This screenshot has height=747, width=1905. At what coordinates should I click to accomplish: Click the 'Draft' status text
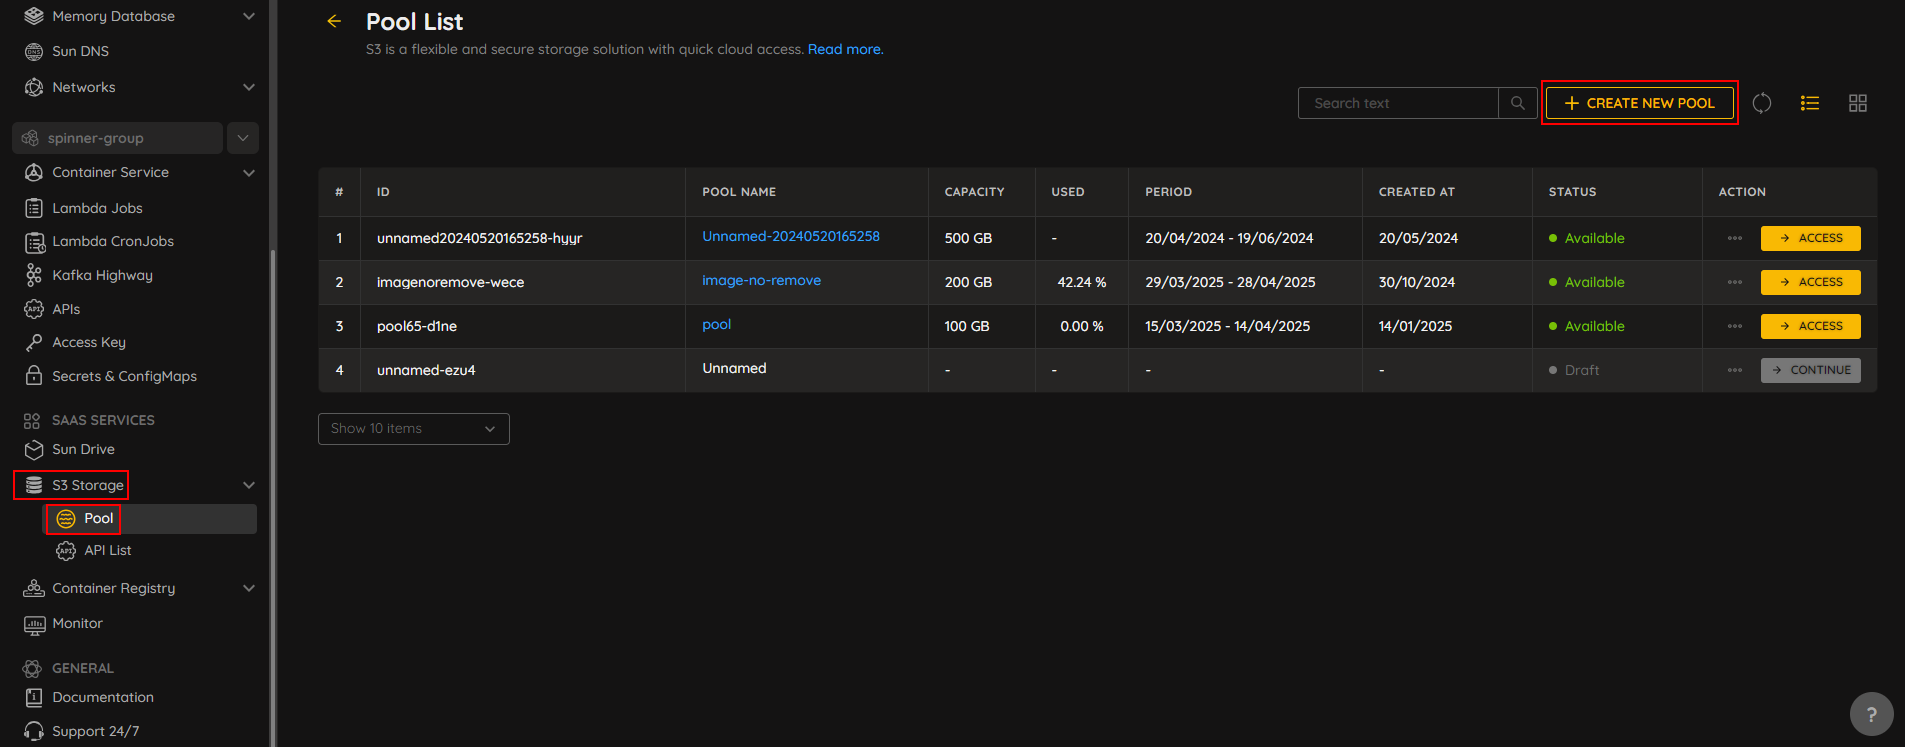[x=1581, y=370]
